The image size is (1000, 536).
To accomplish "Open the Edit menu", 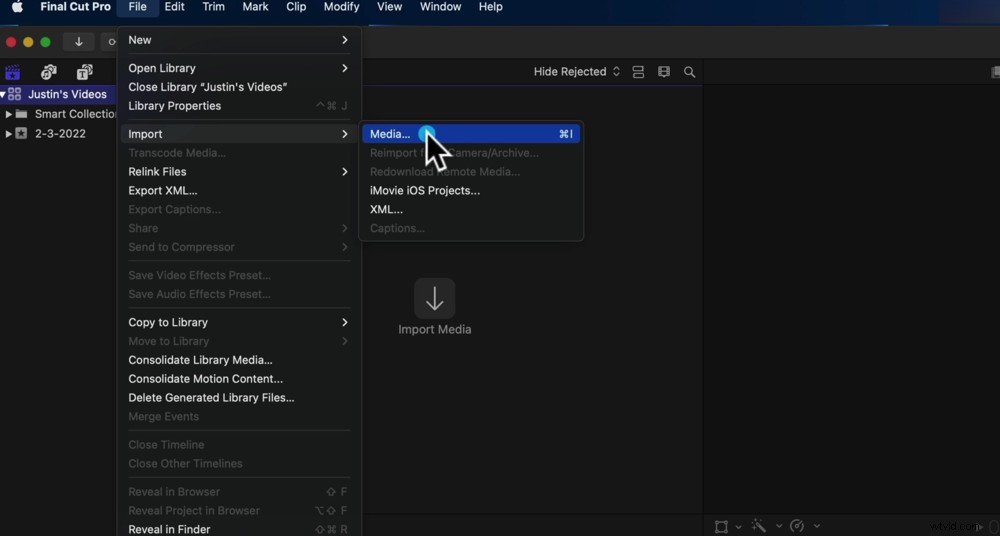I will [174, 7].
